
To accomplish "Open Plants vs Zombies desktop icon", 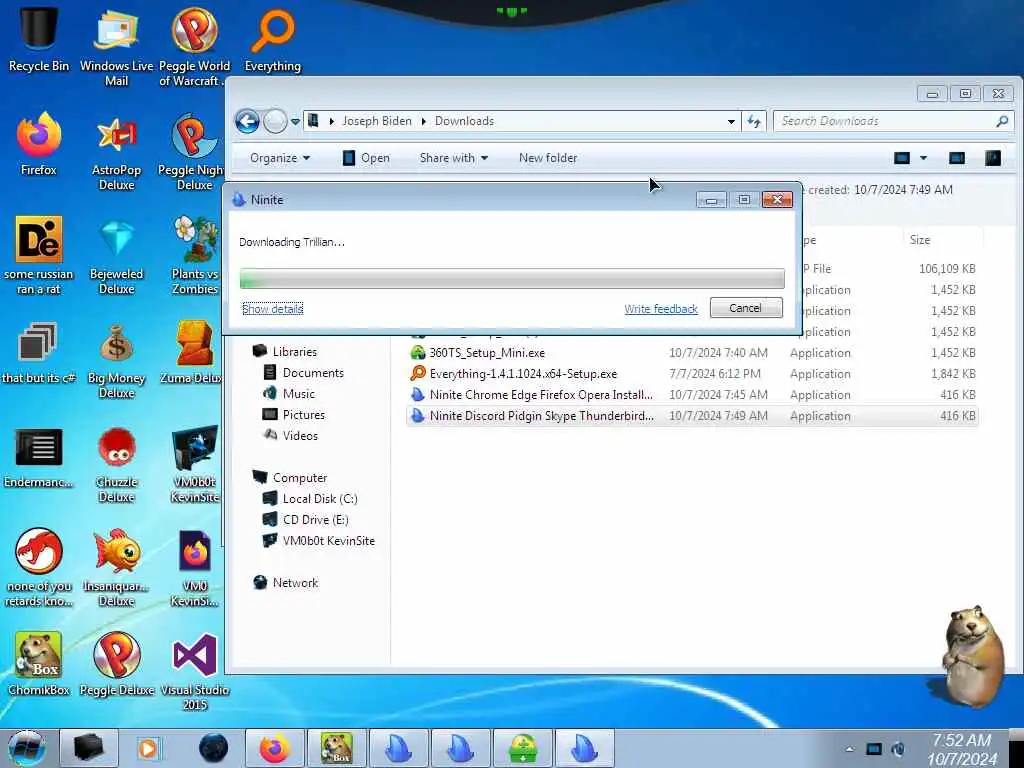I will pos(194,256).
